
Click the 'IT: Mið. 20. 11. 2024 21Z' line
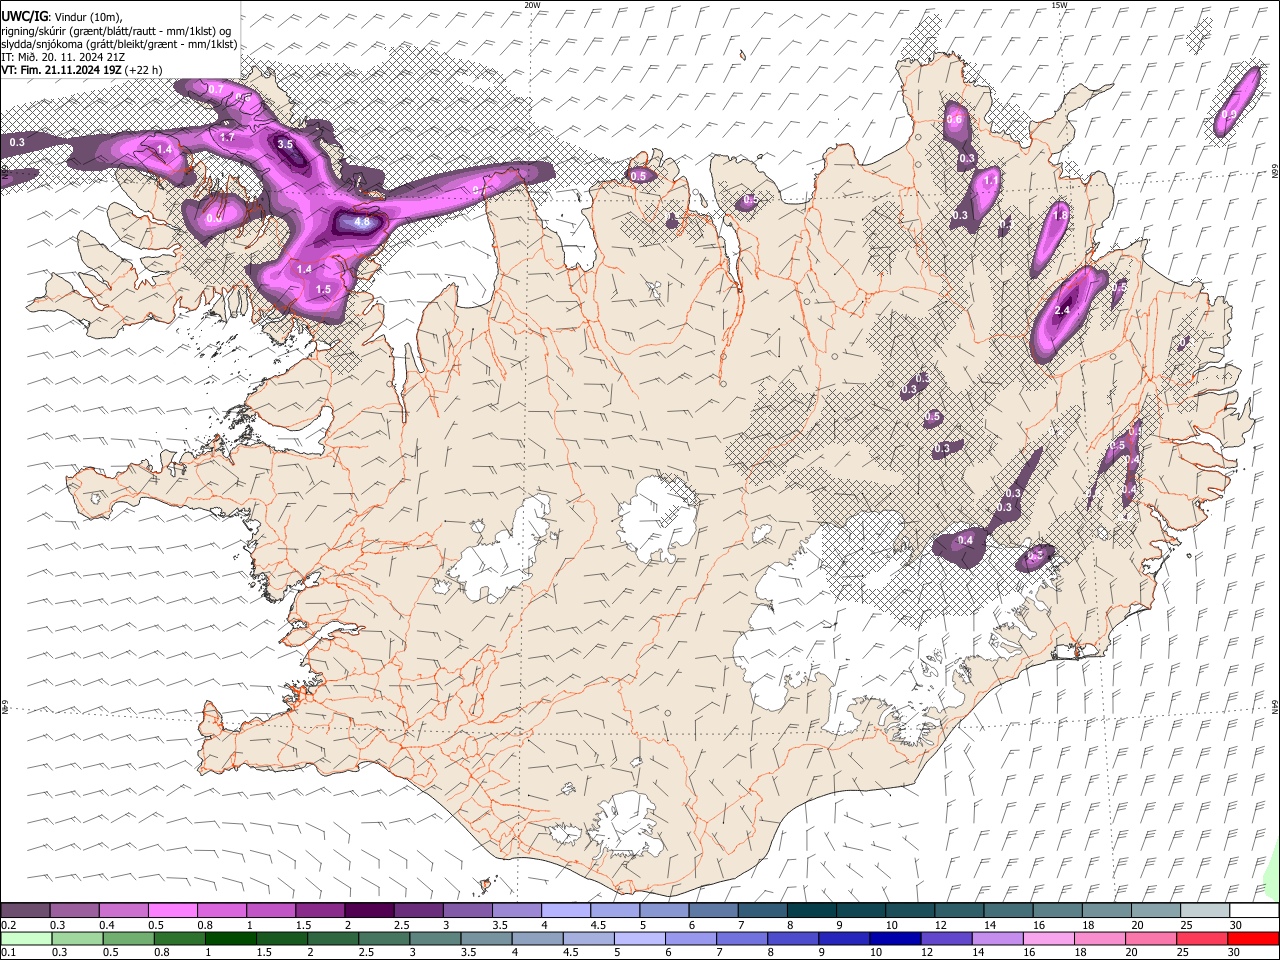[63, 57]
